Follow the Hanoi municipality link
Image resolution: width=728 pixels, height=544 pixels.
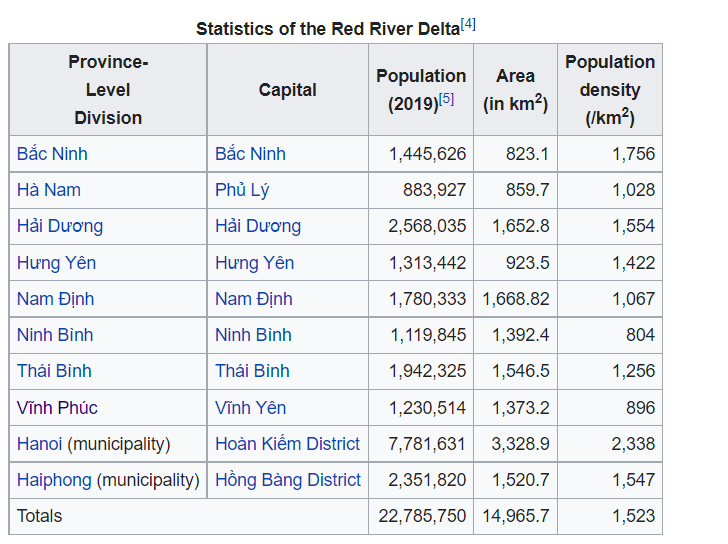point(40,444)
